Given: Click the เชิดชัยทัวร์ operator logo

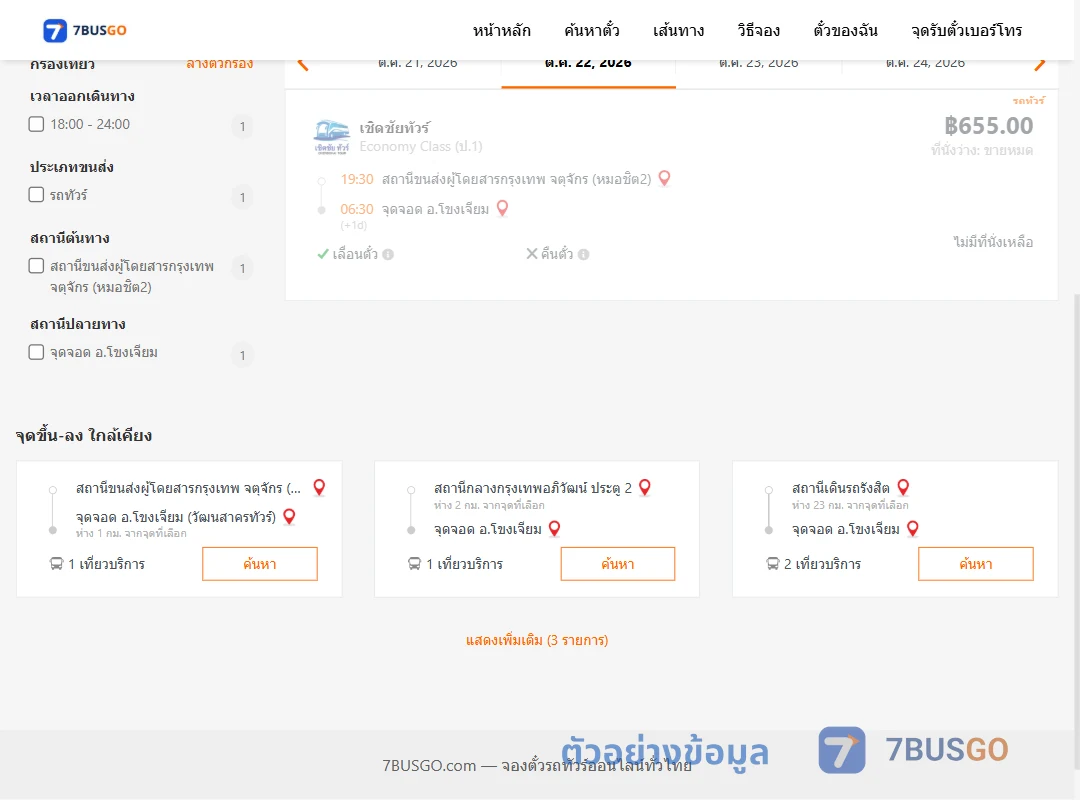Looking at the screenshot, I should 331,136.
